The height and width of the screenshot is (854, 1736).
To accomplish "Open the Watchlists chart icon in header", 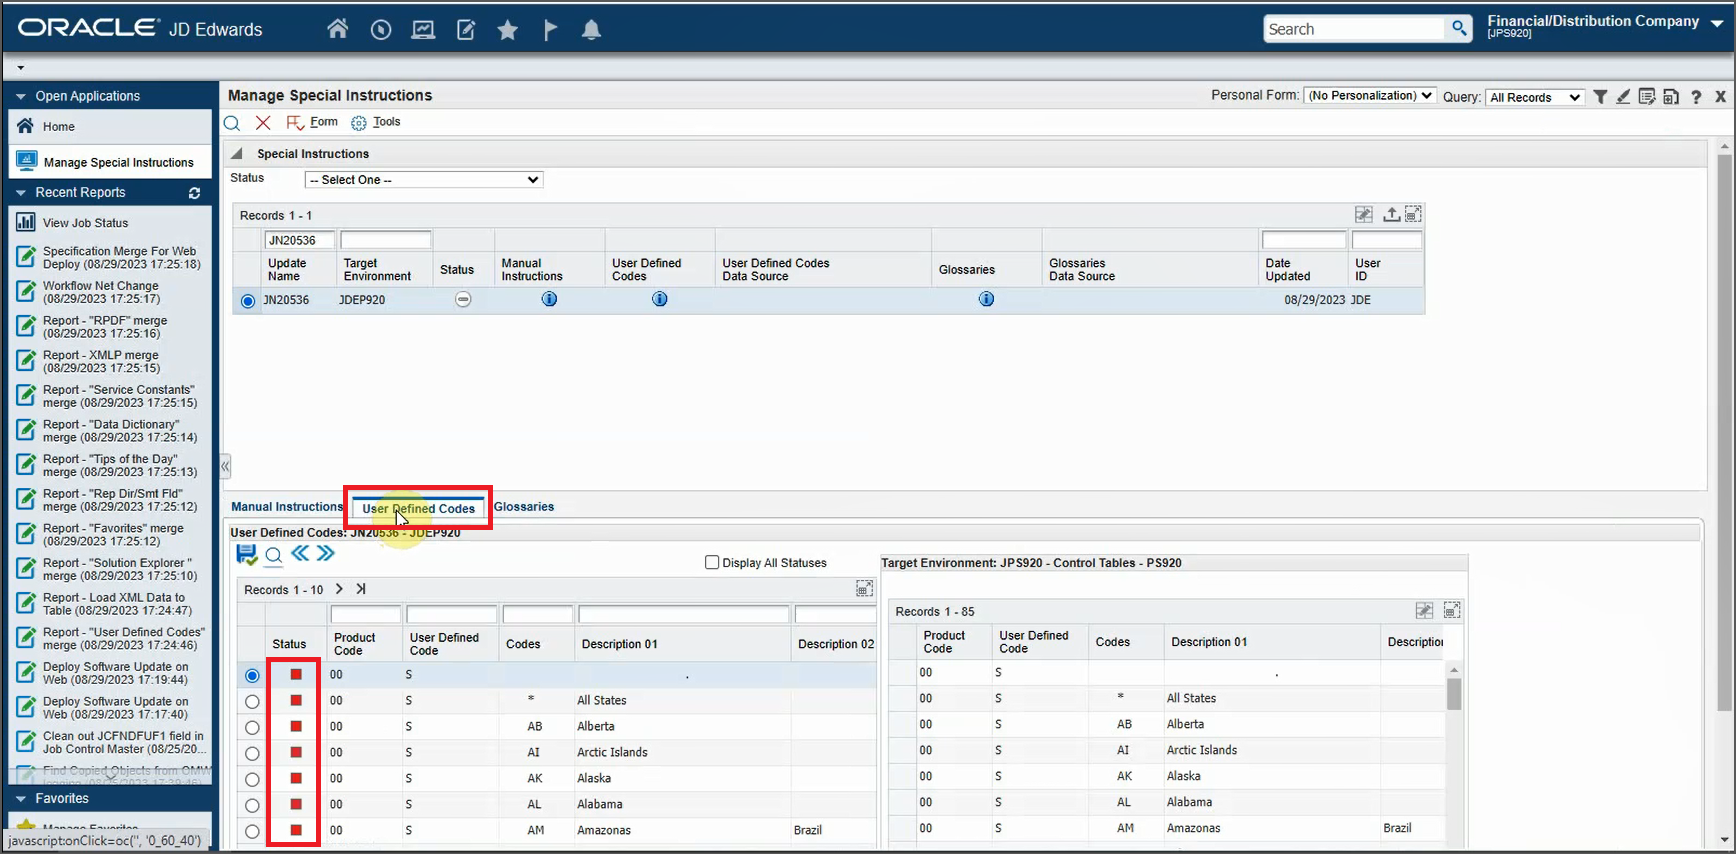I will (x=423, y=30).
